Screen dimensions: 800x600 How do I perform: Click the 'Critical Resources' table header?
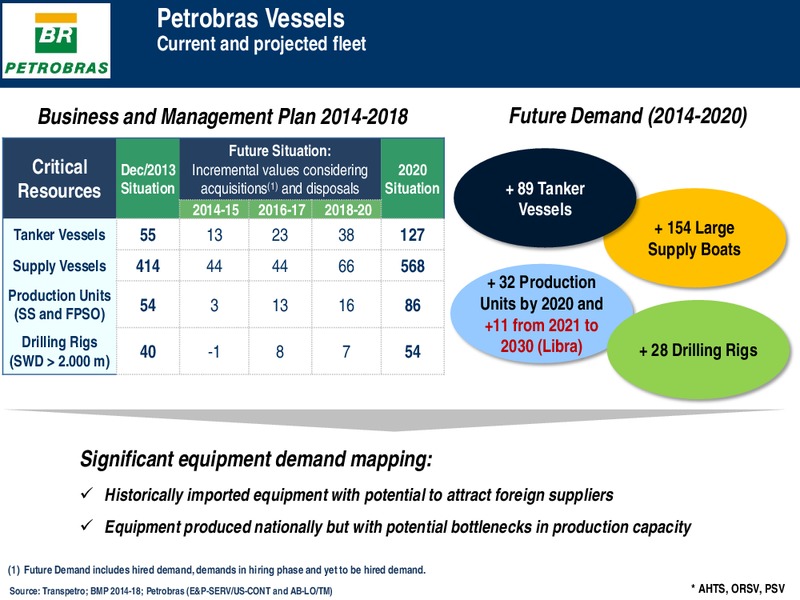(x=59, y=179)
